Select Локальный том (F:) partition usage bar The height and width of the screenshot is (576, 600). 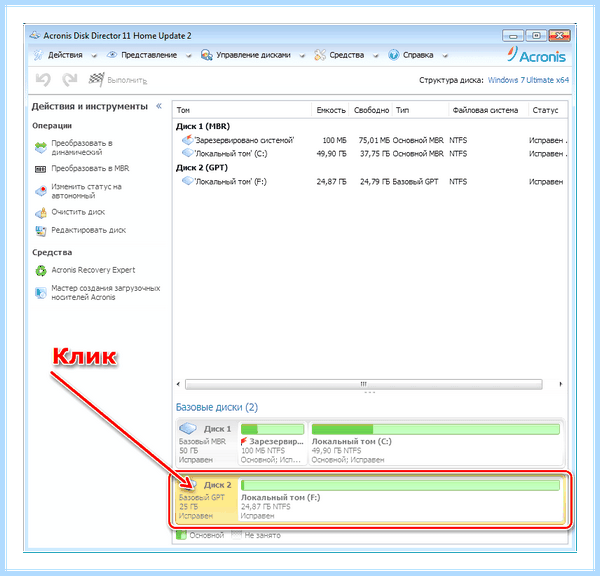(400, 485)
